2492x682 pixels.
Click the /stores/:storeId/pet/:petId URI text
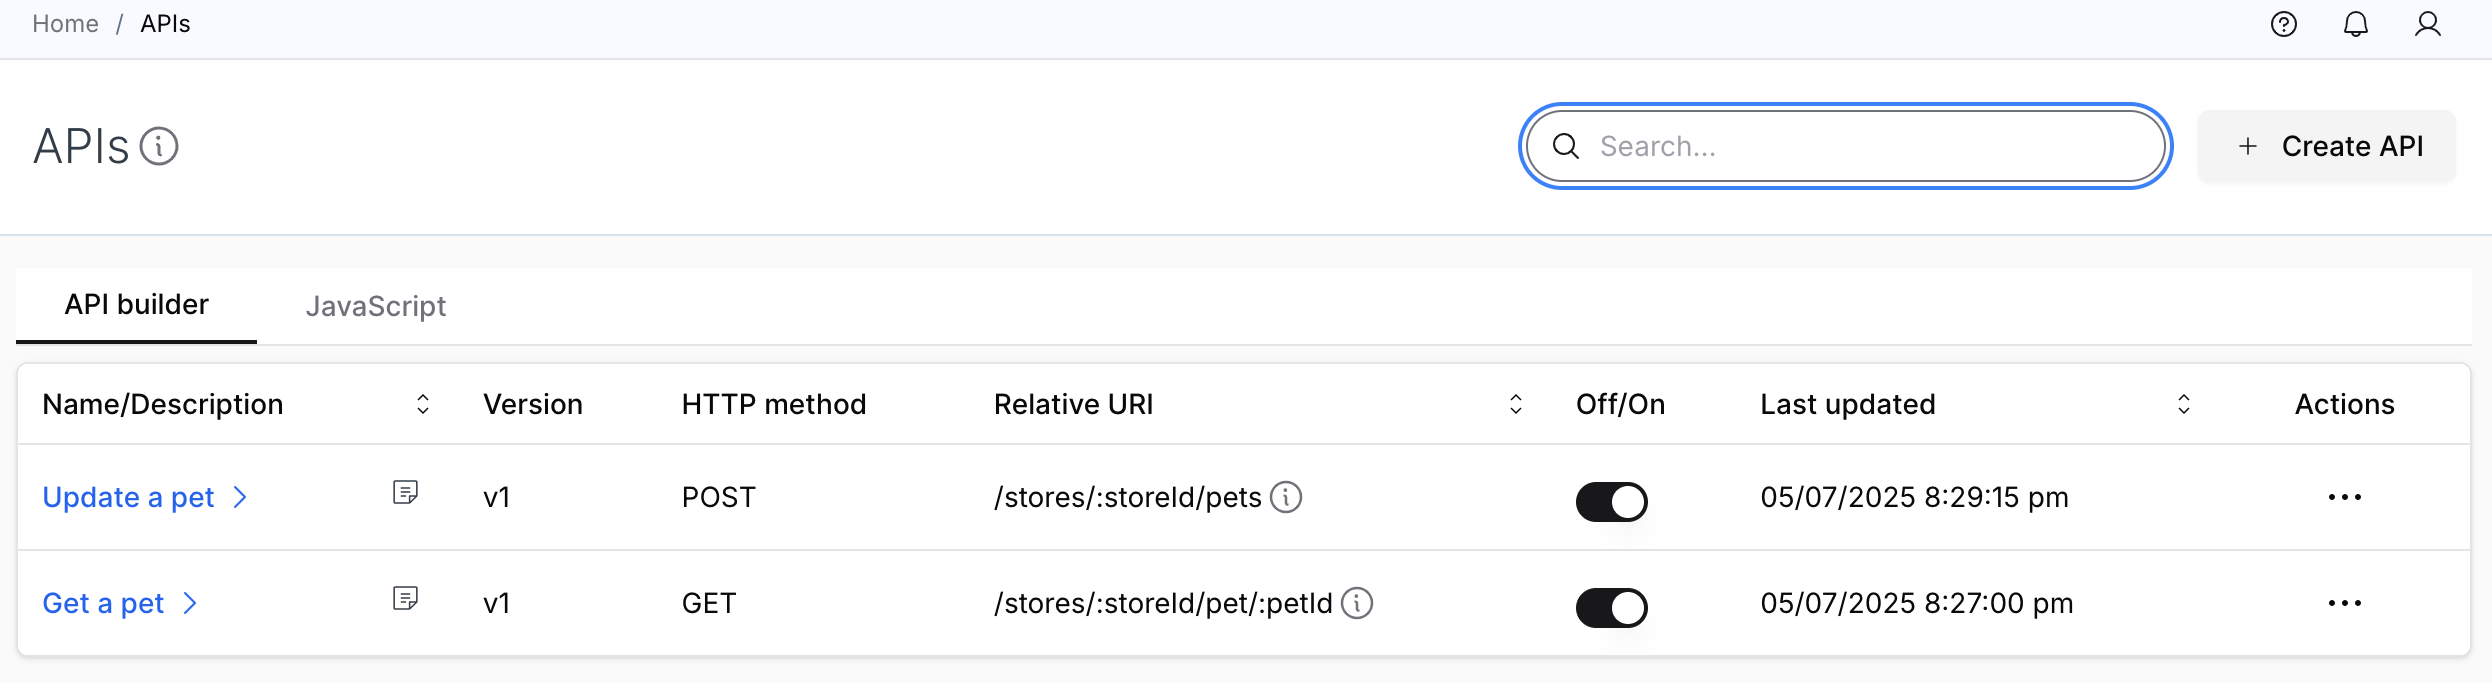tap(1163, 603)
